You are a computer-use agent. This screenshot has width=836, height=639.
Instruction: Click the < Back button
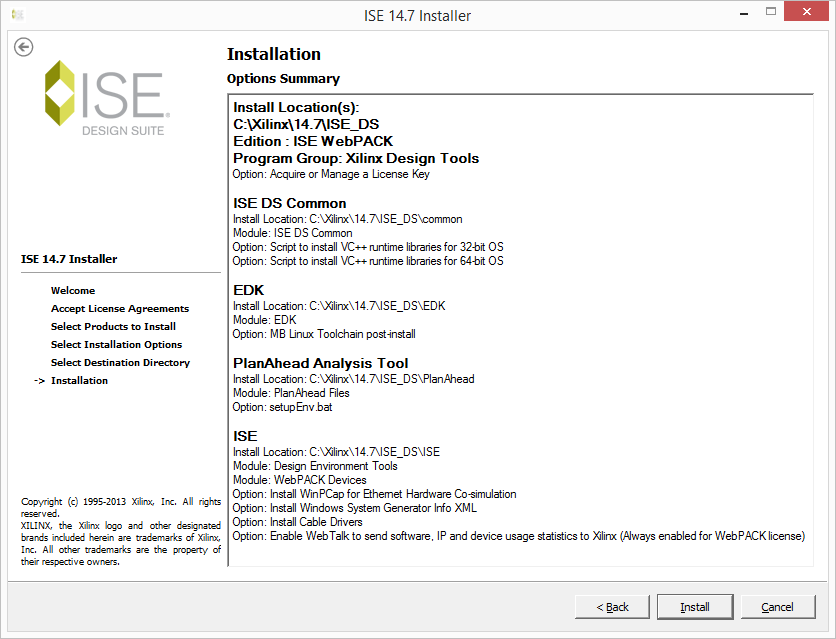click(x=612, y=606)
